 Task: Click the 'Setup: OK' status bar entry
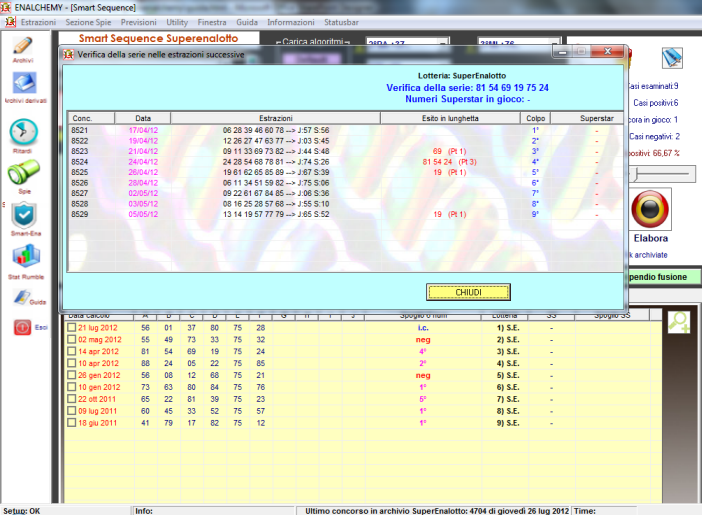[x=21, y=511]
